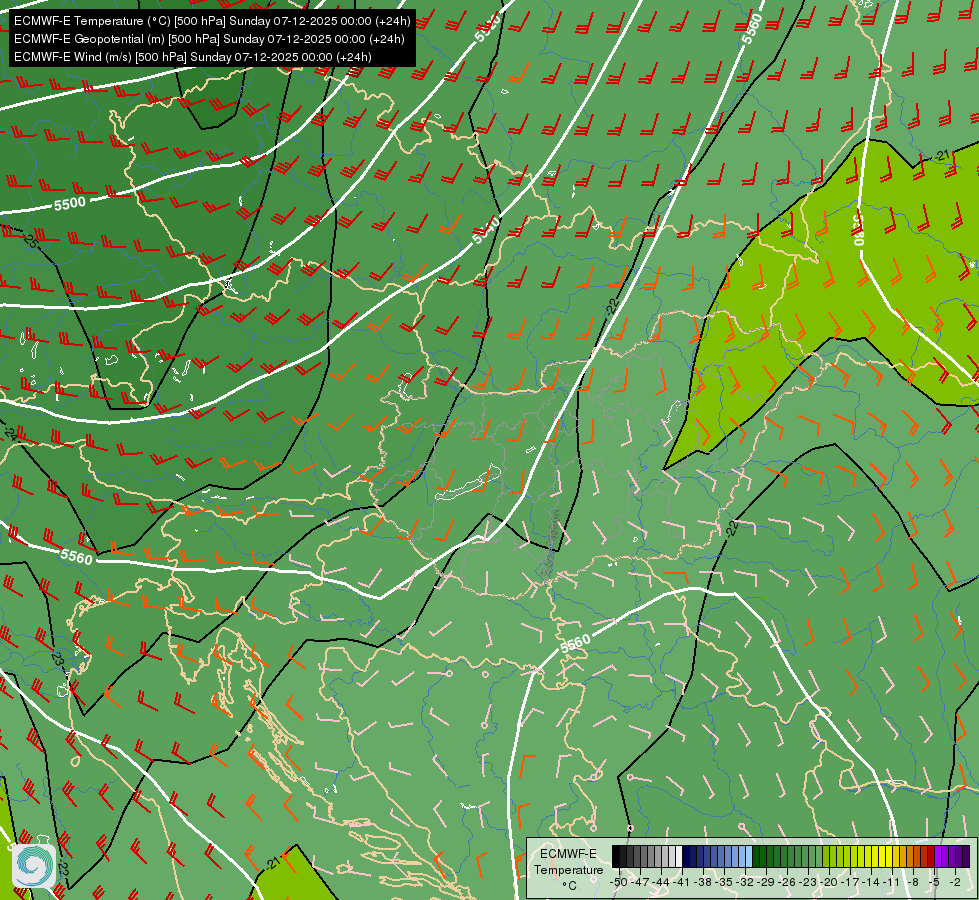This screenshot has height=900, width=979.
Task: Pick the dark purple swatch at the legend's warm end
Action: [966, 856]
